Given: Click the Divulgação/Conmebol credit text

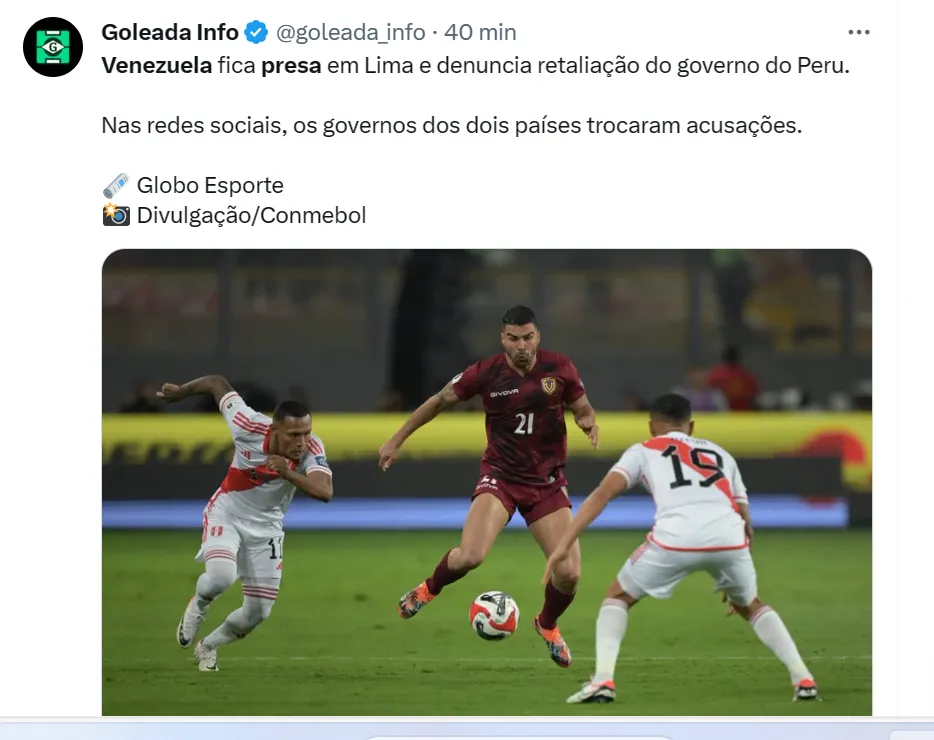Looking at the screenshot, I should point(251,215).
